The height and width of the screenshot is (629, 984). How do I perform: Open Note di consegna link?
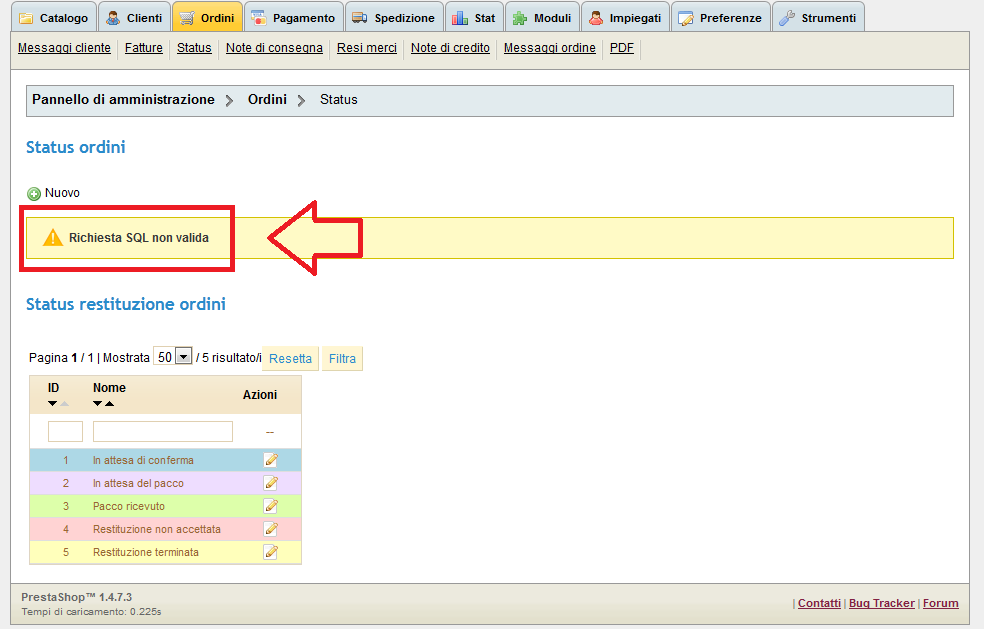(x=274, y=48)
